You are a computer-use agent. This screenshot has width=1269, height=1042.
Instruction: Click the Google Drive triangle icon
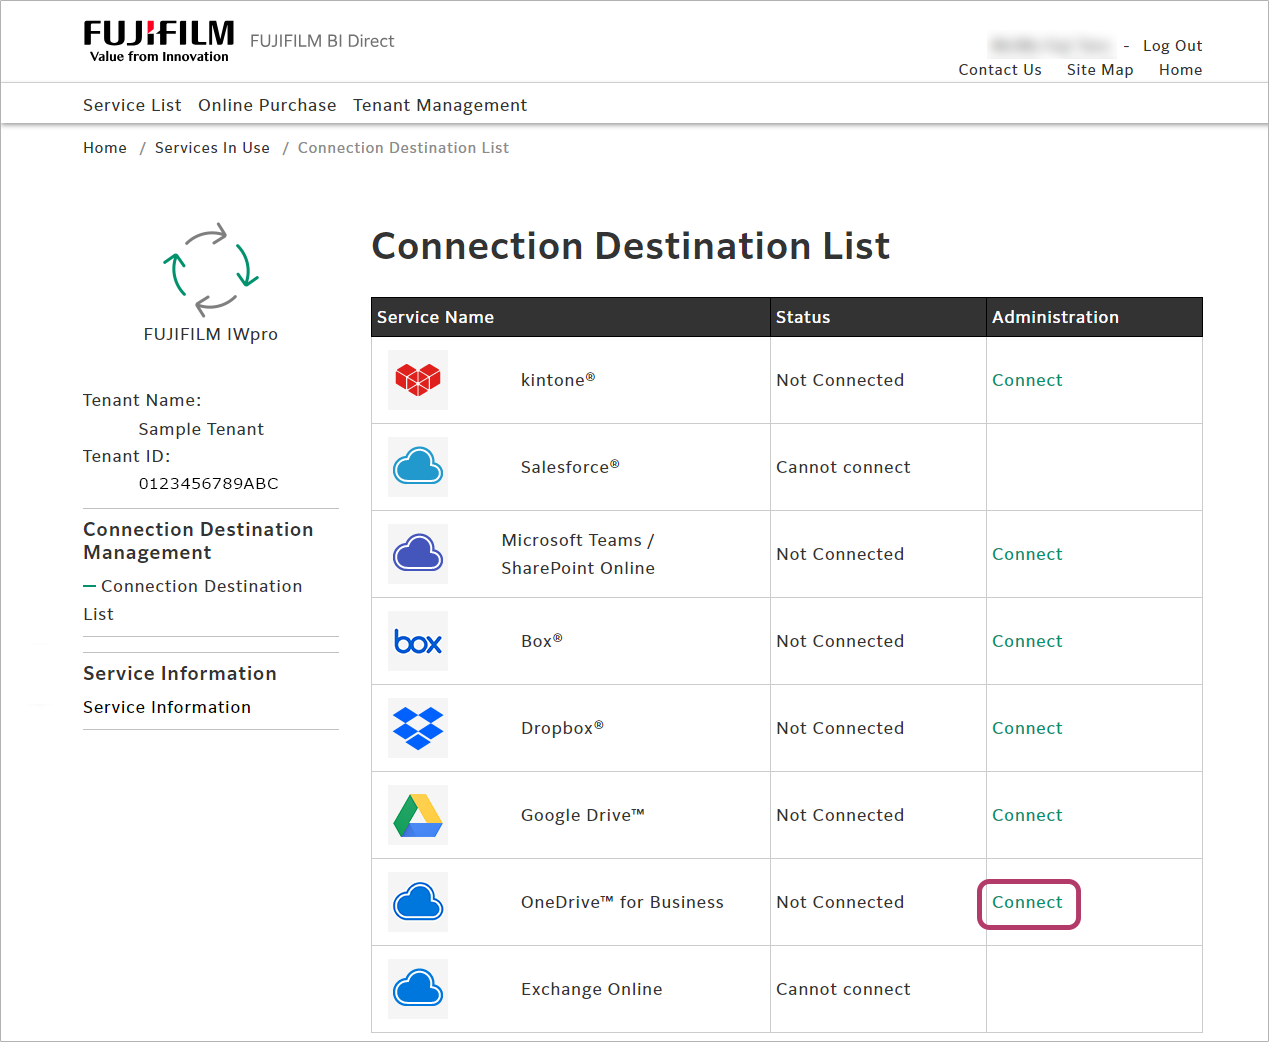[418, 815]
